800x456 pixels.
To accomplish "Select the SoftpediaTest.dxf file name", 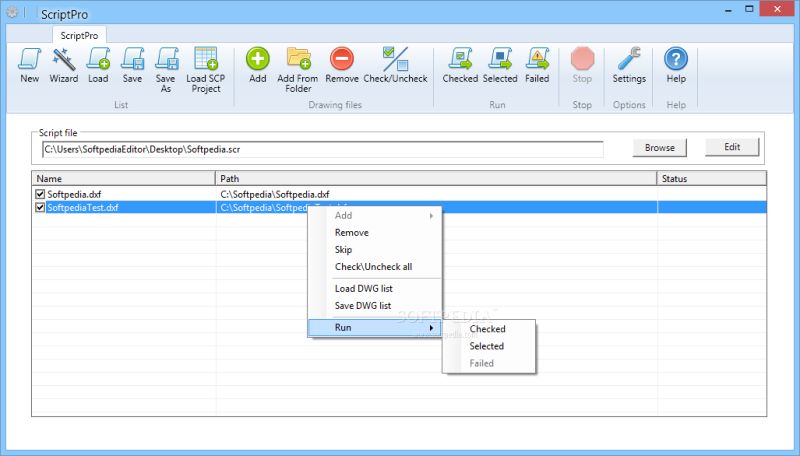I will pos(83,208).
